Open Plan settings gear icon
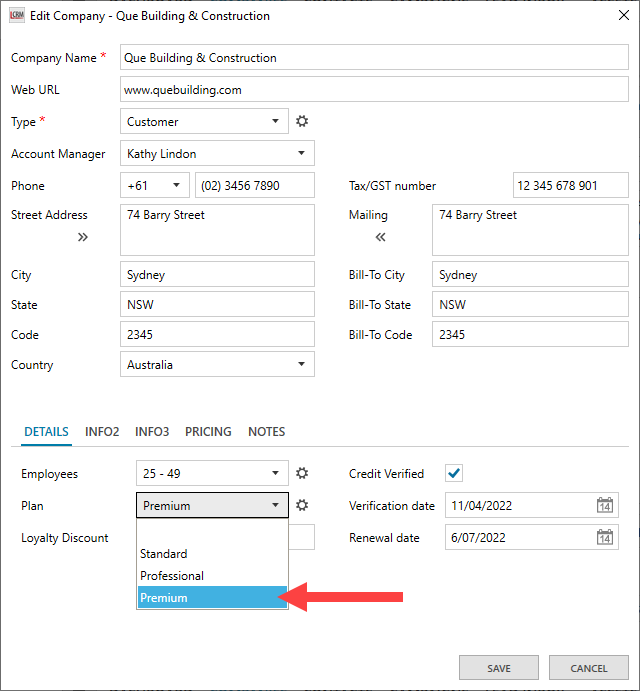The width and height of the screenshot is (640, 691). (x=302, y=506)
